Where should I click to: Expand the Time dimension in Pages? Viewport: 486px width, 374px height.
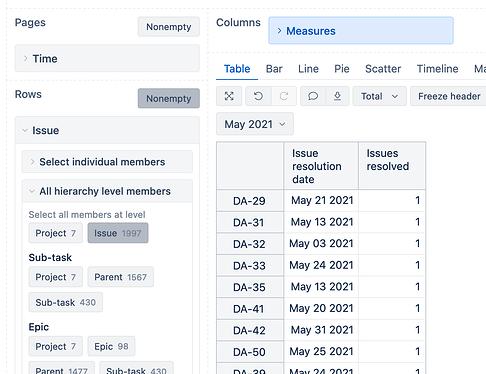click(107, 58)
